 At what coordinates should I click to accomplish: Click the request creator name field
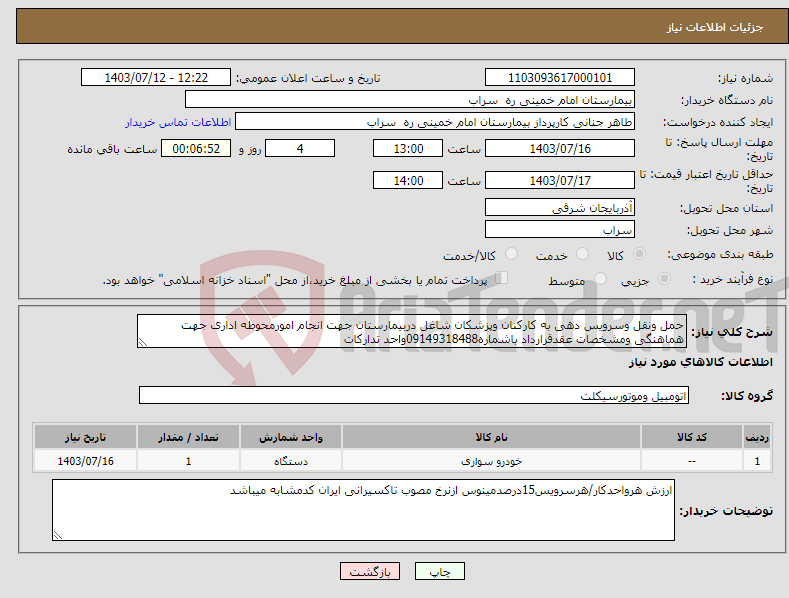(435, 122)
